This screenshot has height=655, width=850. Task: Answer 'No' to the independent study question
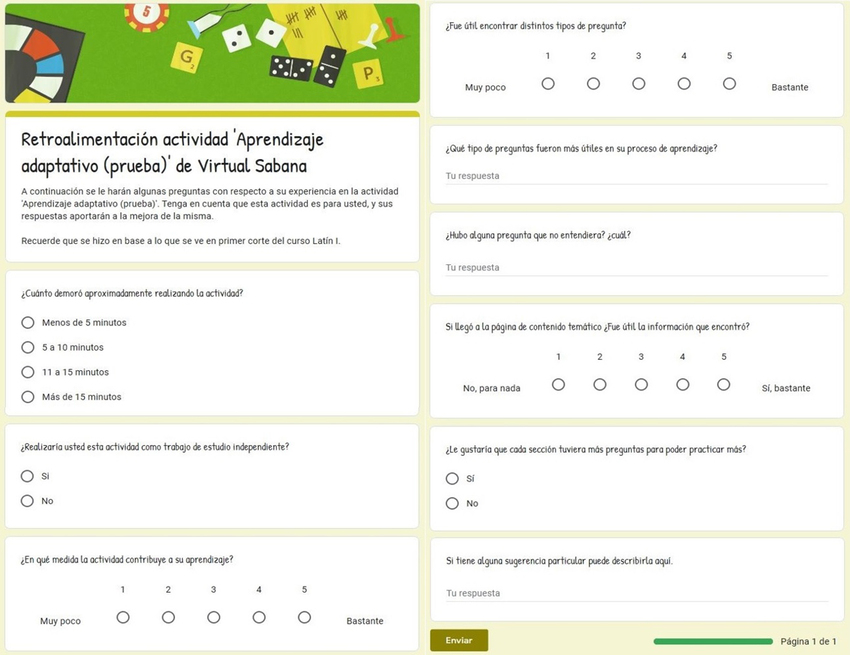pos(28,501)
